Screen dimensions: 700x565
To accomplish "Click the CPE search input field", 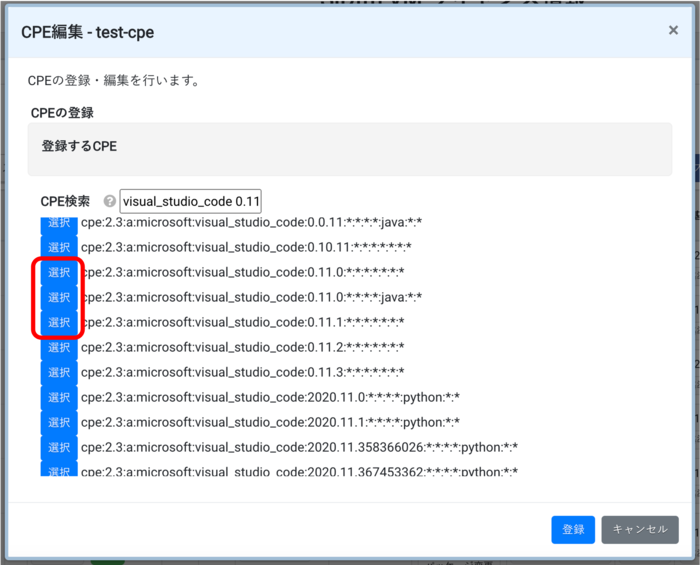I will [191, 201].
